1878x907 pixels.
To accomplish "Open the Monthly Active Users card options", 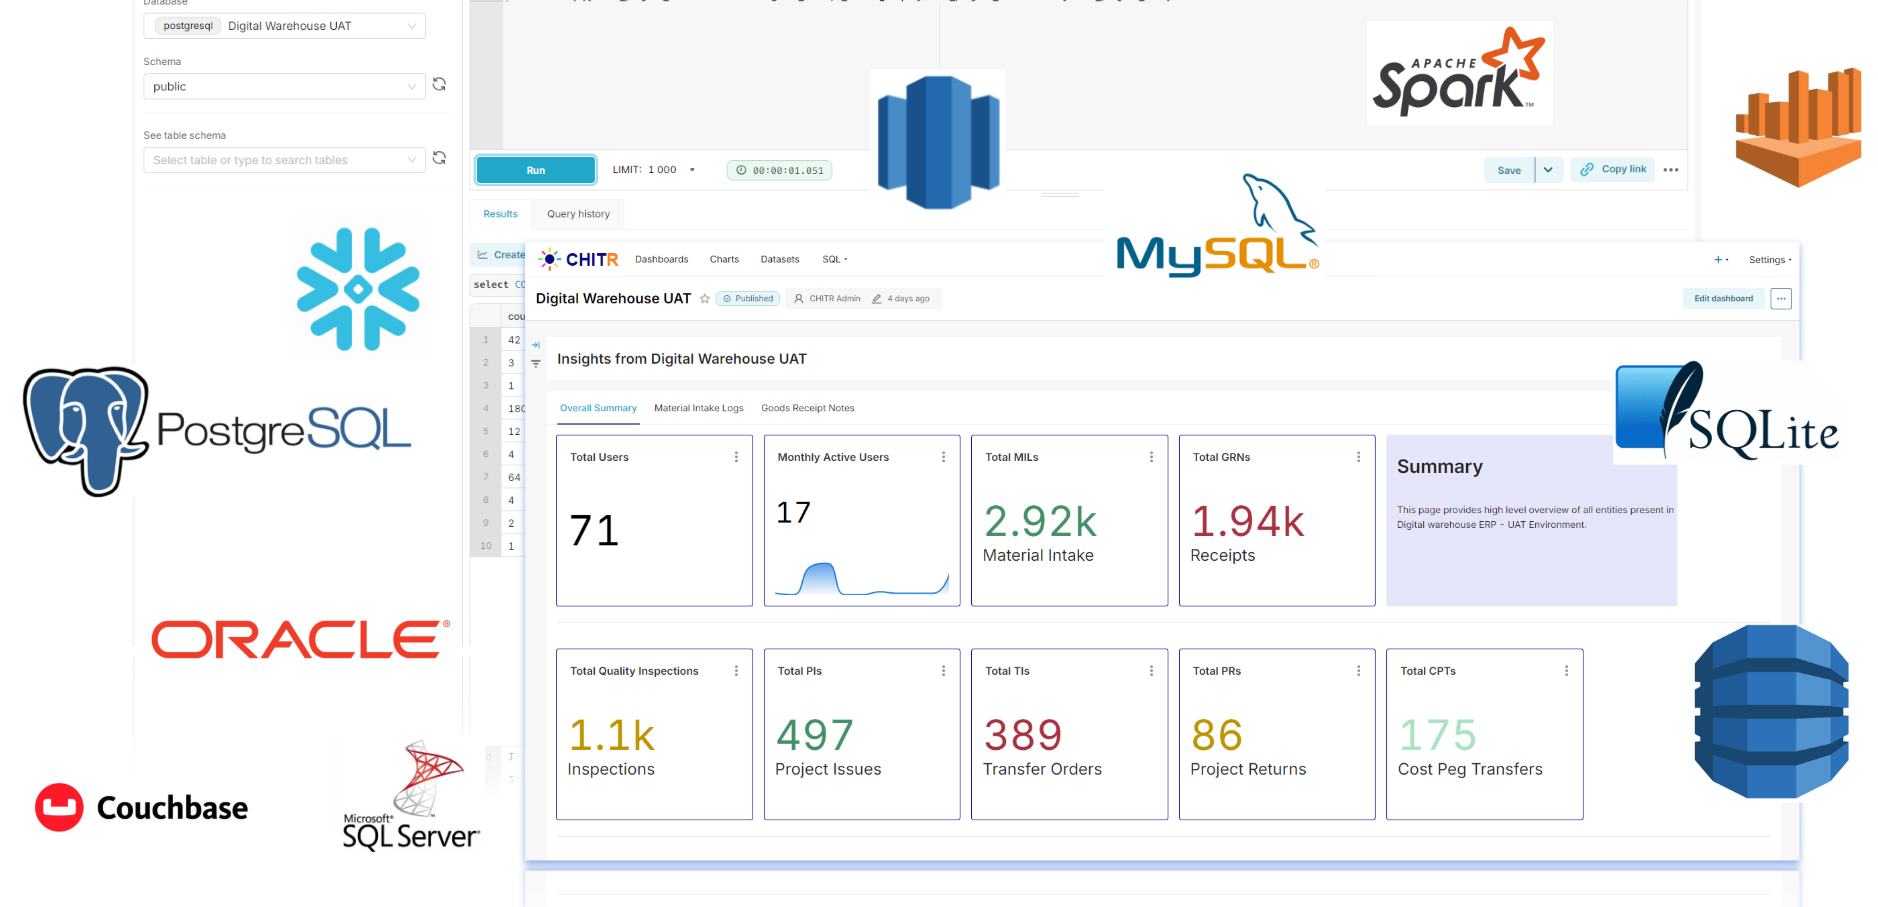I will pyautogui.click(x=943, y=457).
